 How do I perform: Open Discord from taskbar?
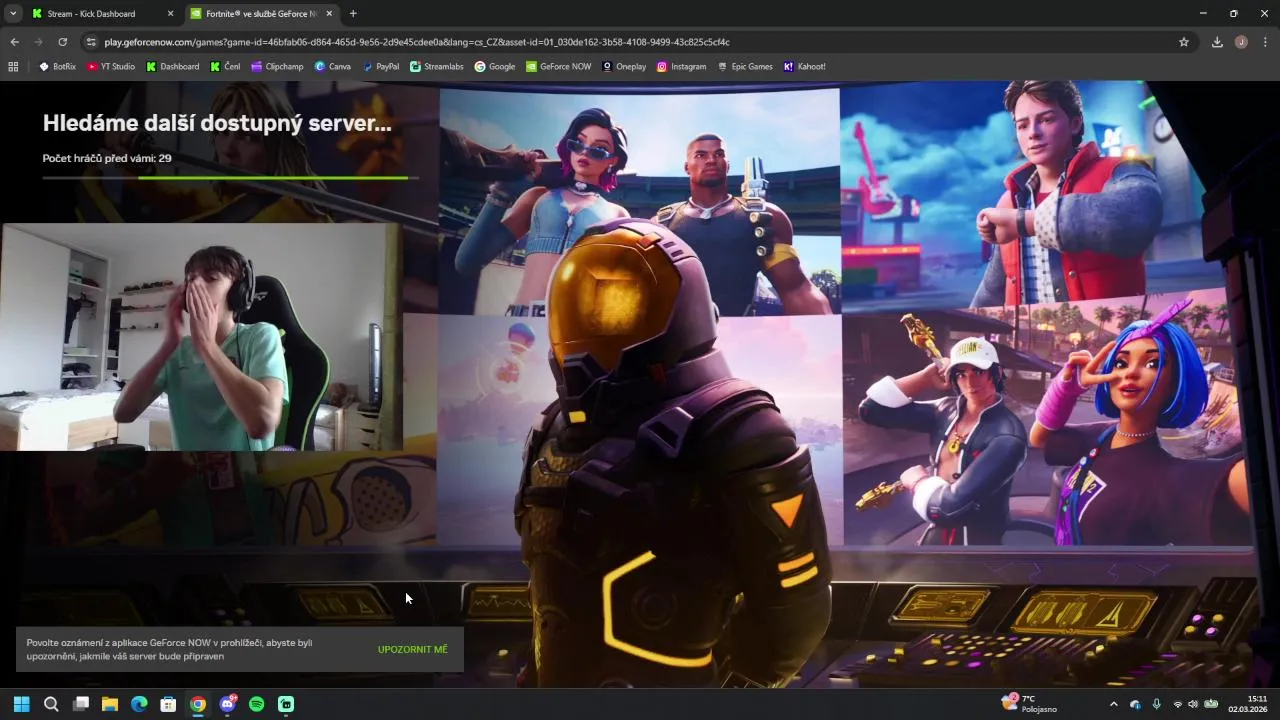[228, 704]
